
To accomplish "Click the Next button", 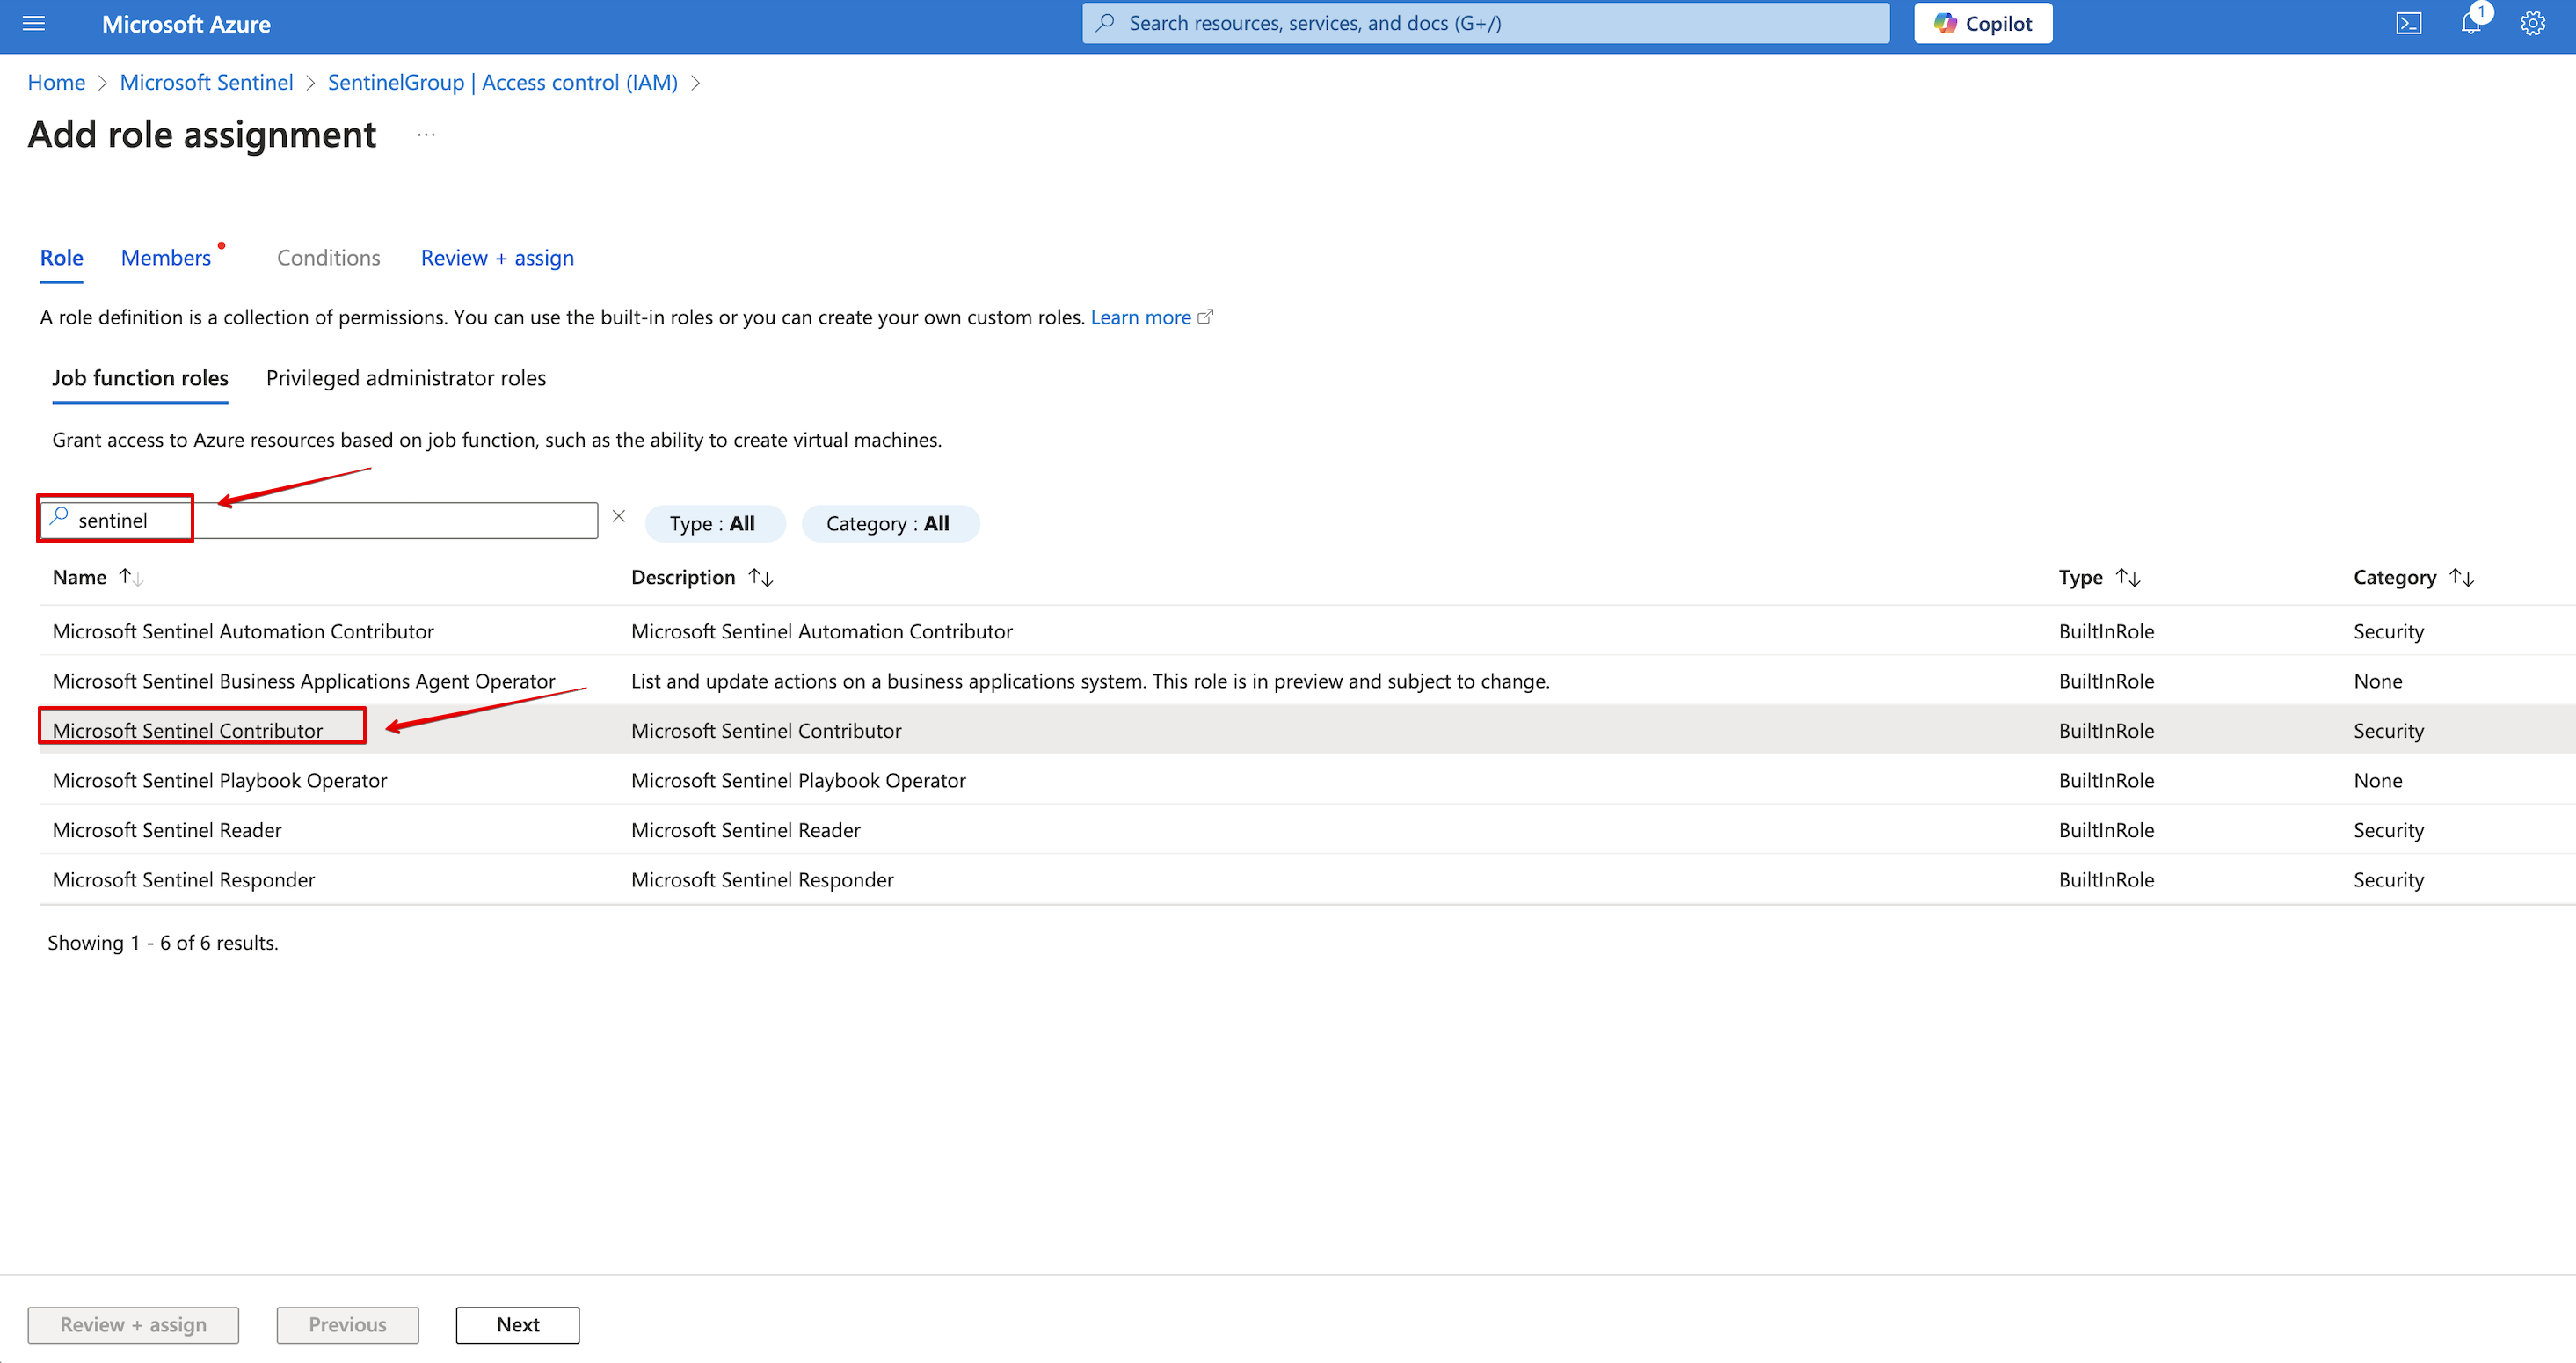I will pyautogui.click(x=517, y=1324).
